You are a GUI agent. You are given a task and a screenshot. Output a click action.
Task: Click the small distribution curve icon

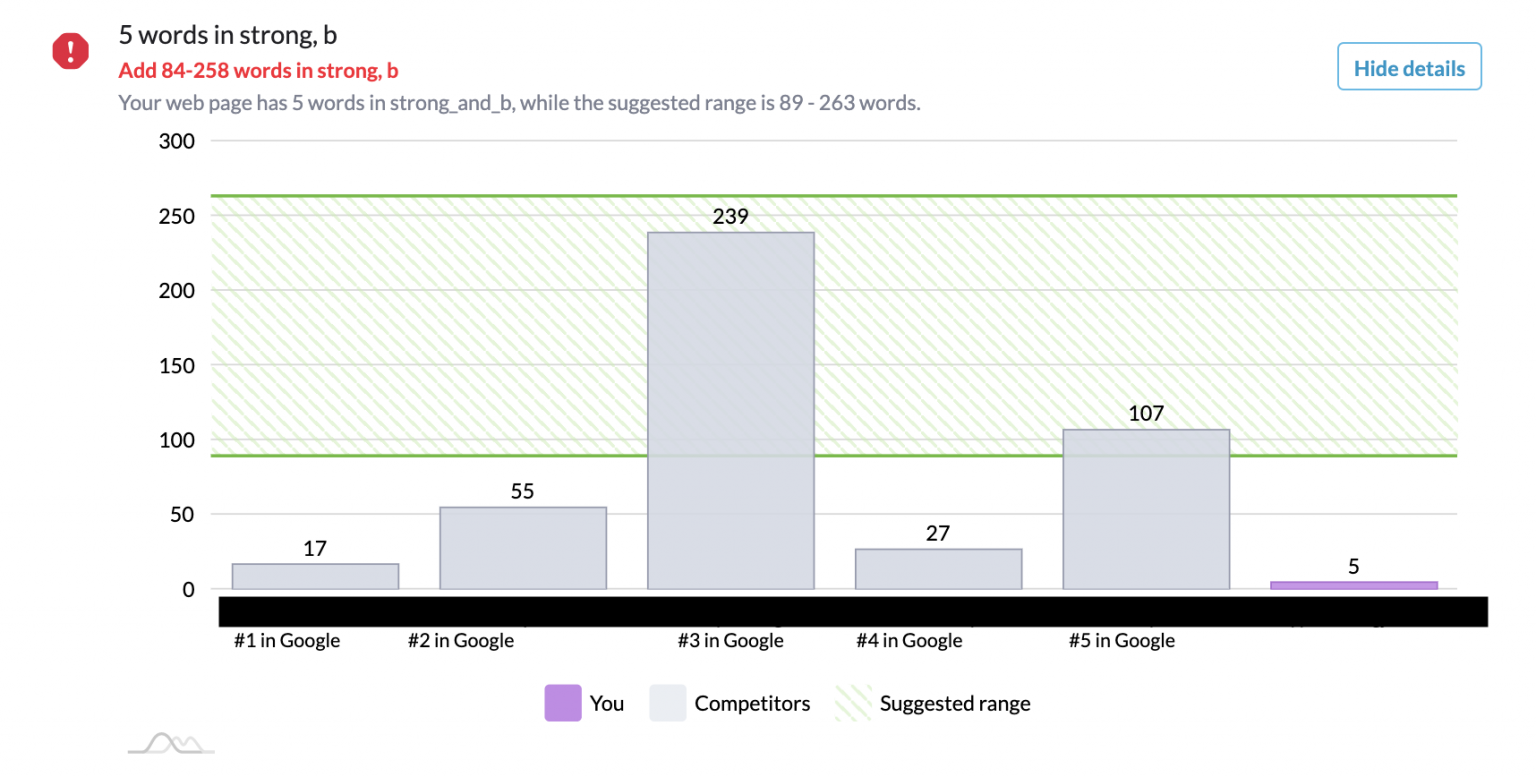tap(171, 742)
